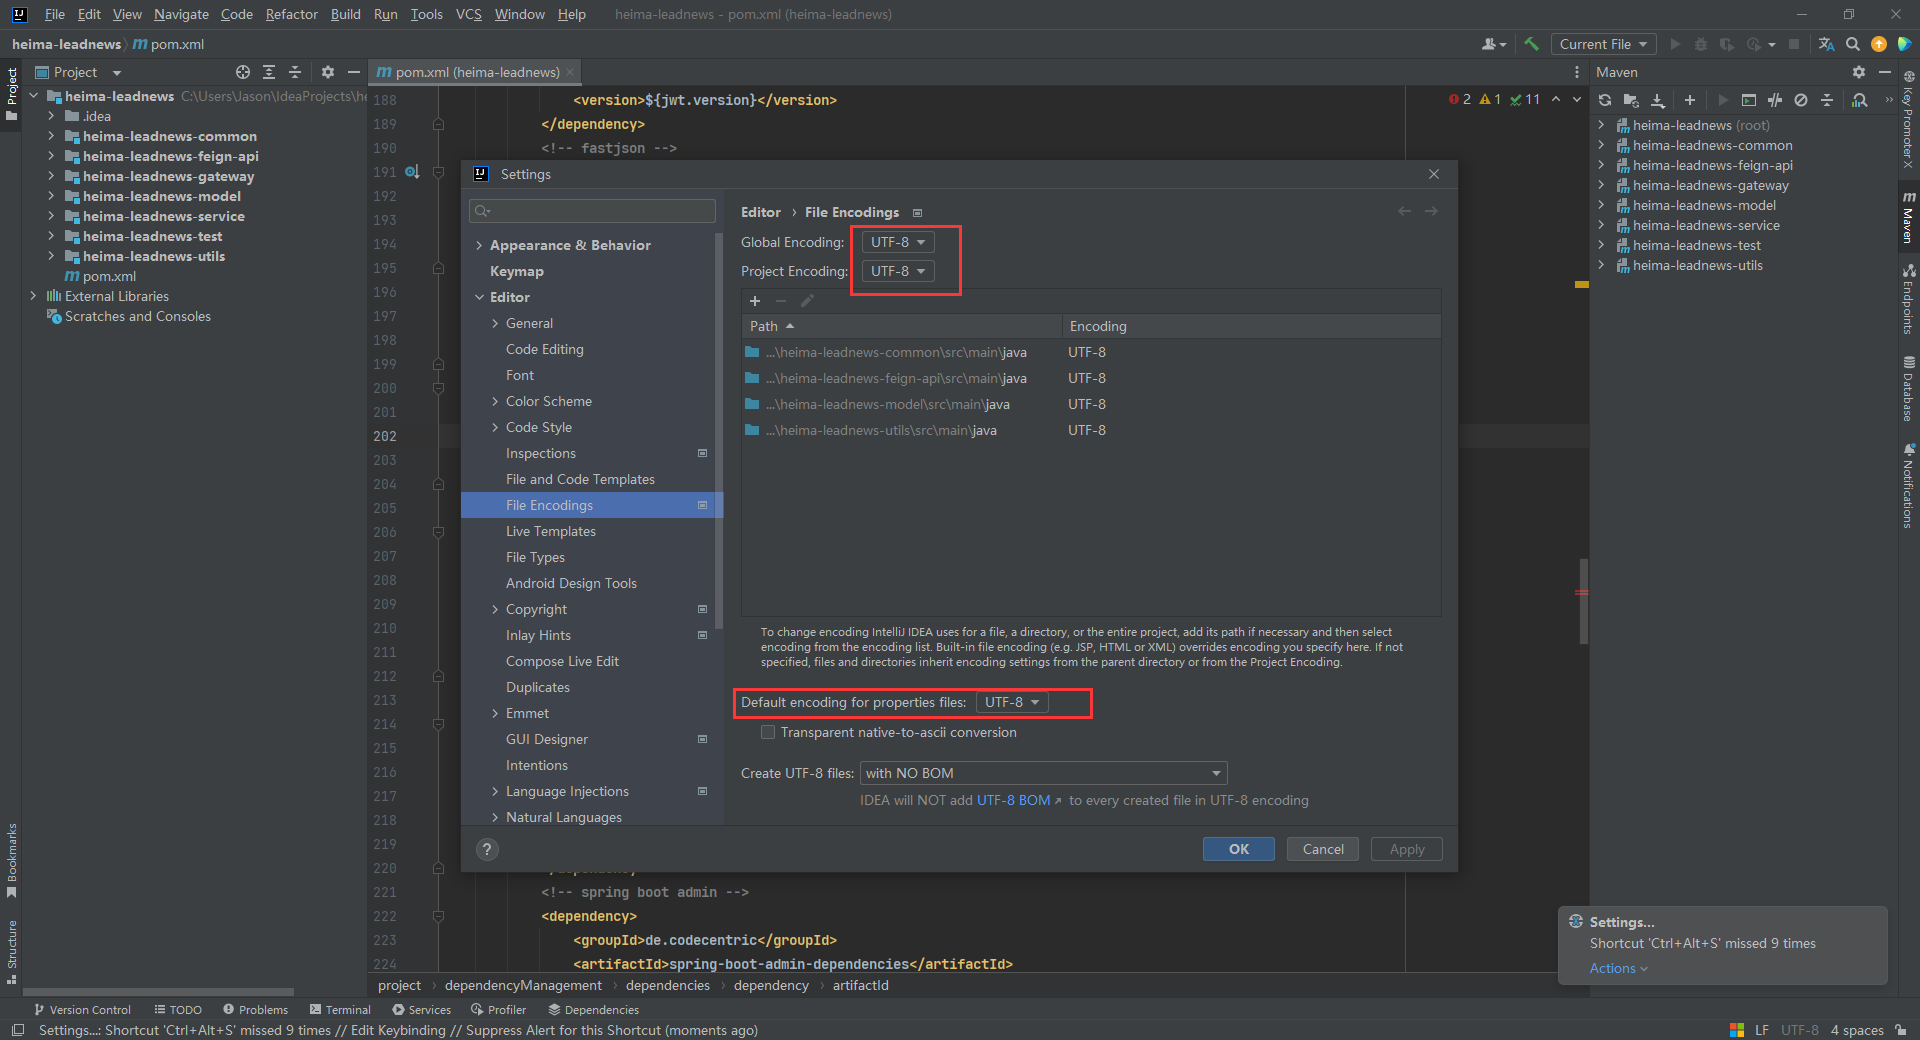Expand Appearance & Behavior settings section
This screenshot has width=1920, height=1040.
pos(480,245)
